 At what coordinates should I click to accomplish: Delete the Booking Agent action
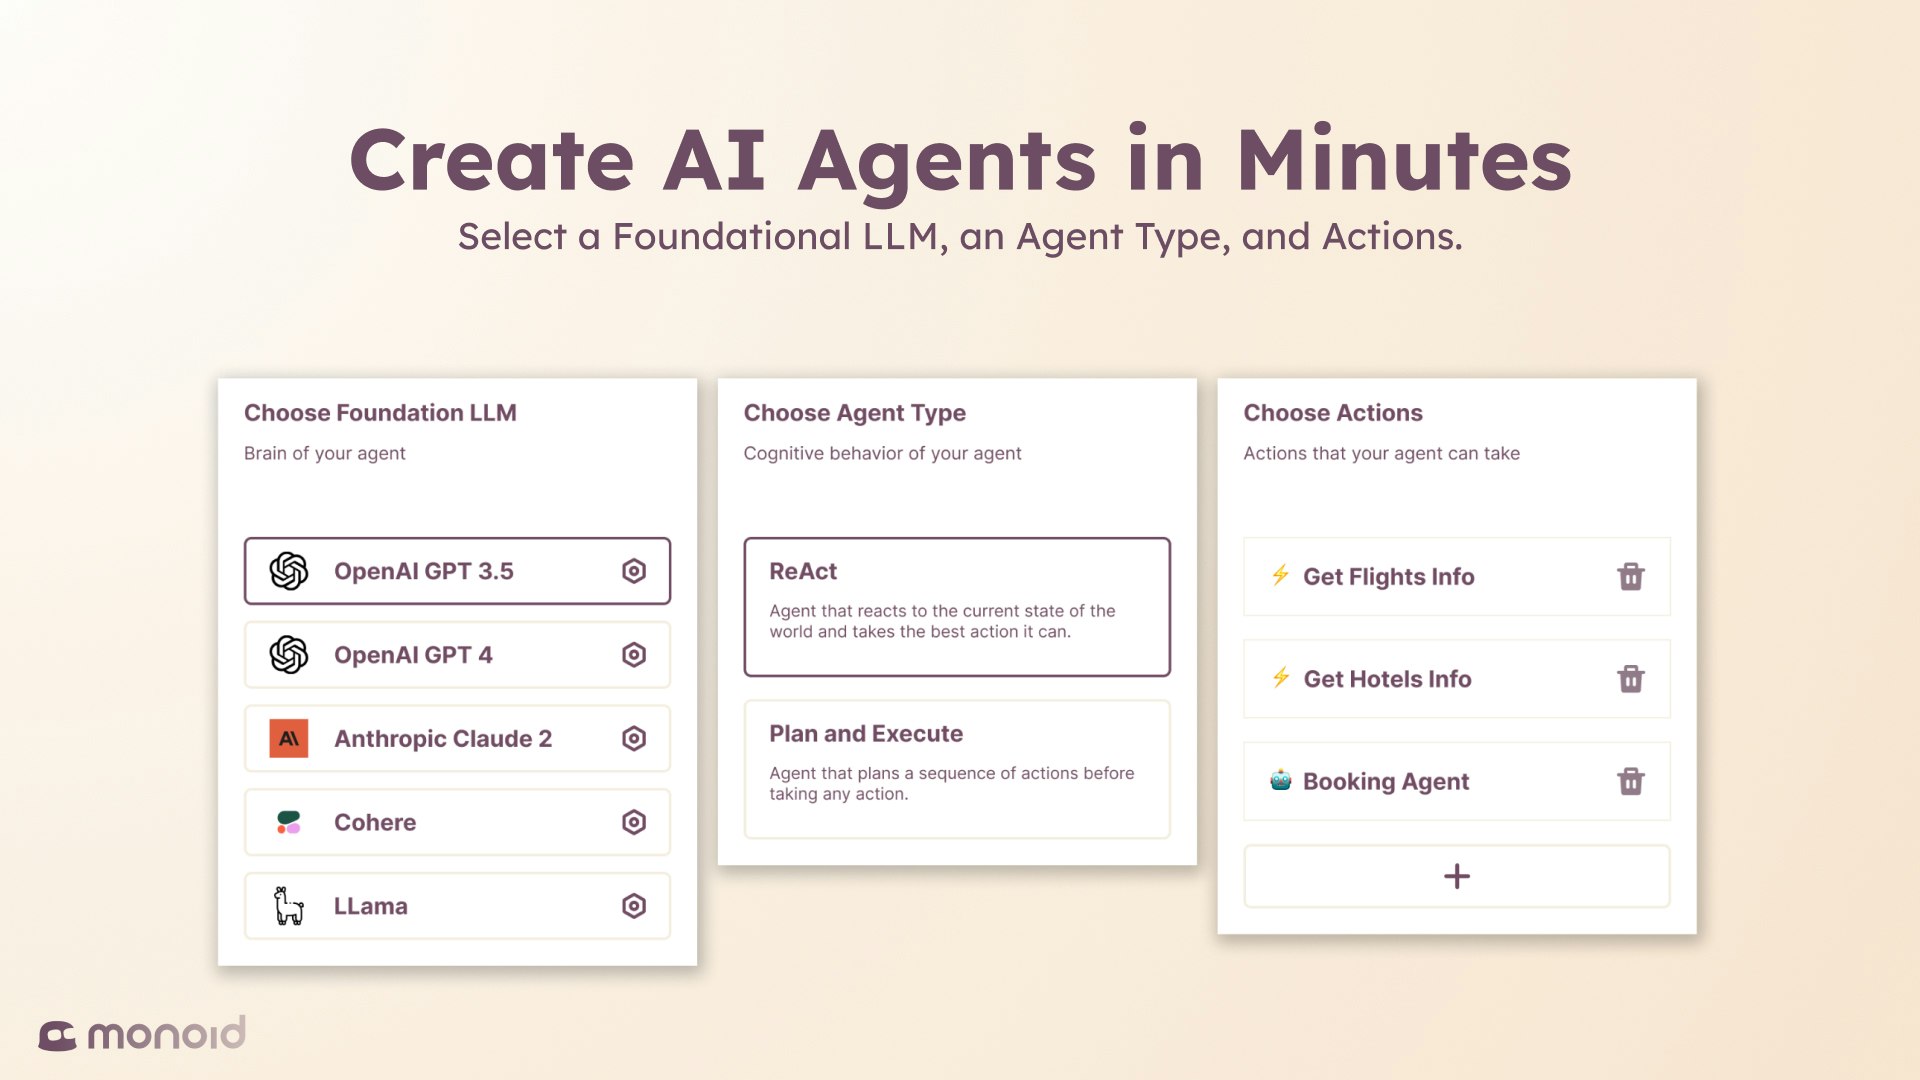tap(1630, 781)
